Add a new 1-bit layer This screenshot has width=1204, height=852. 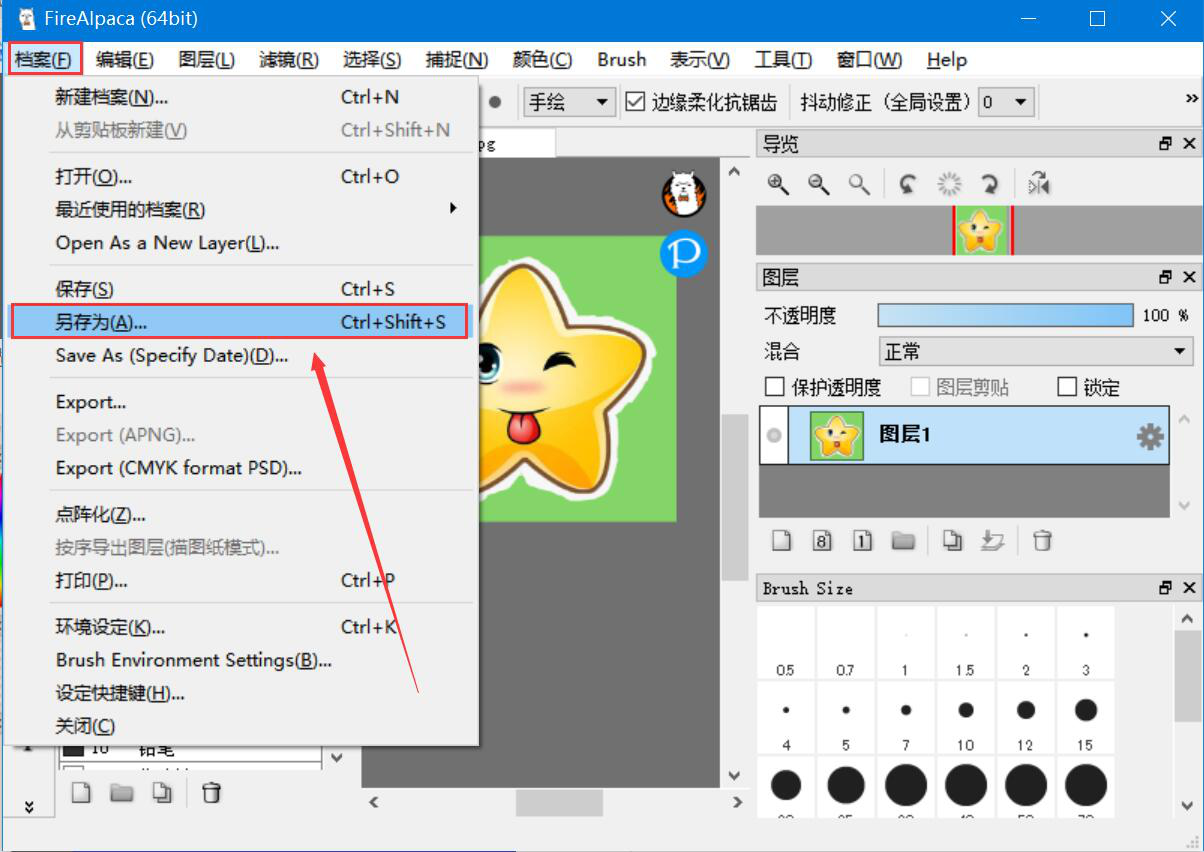tap(862, 541)
